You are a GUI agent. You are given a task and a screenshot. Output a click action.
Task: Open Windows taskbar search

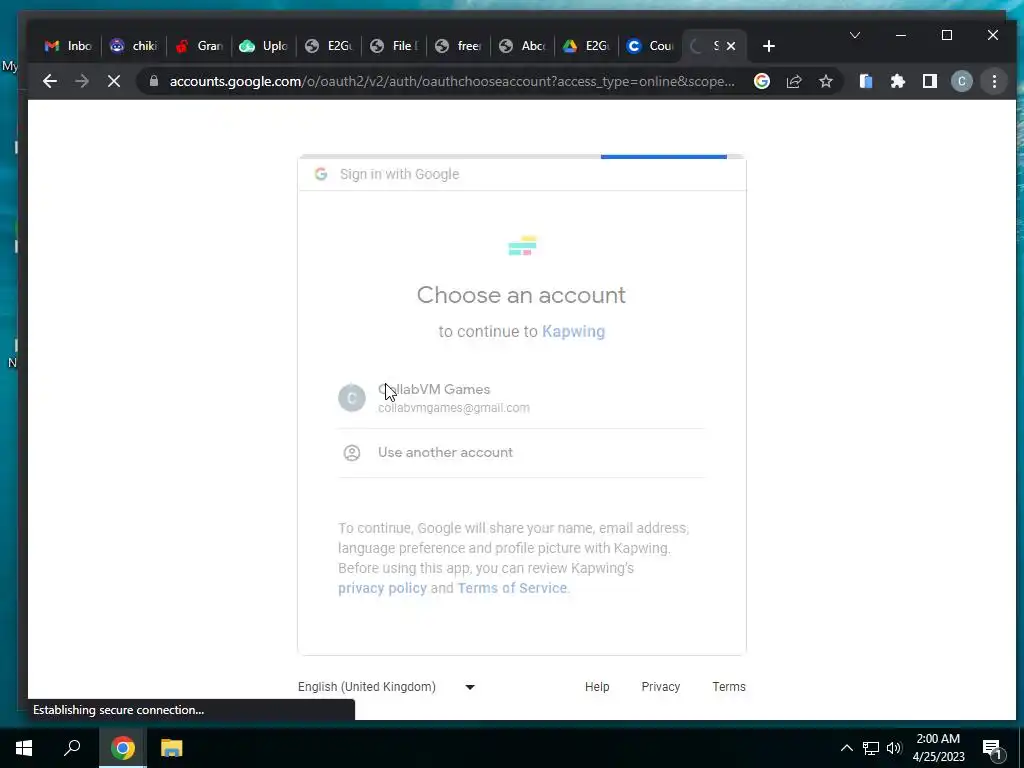point(72,748)
